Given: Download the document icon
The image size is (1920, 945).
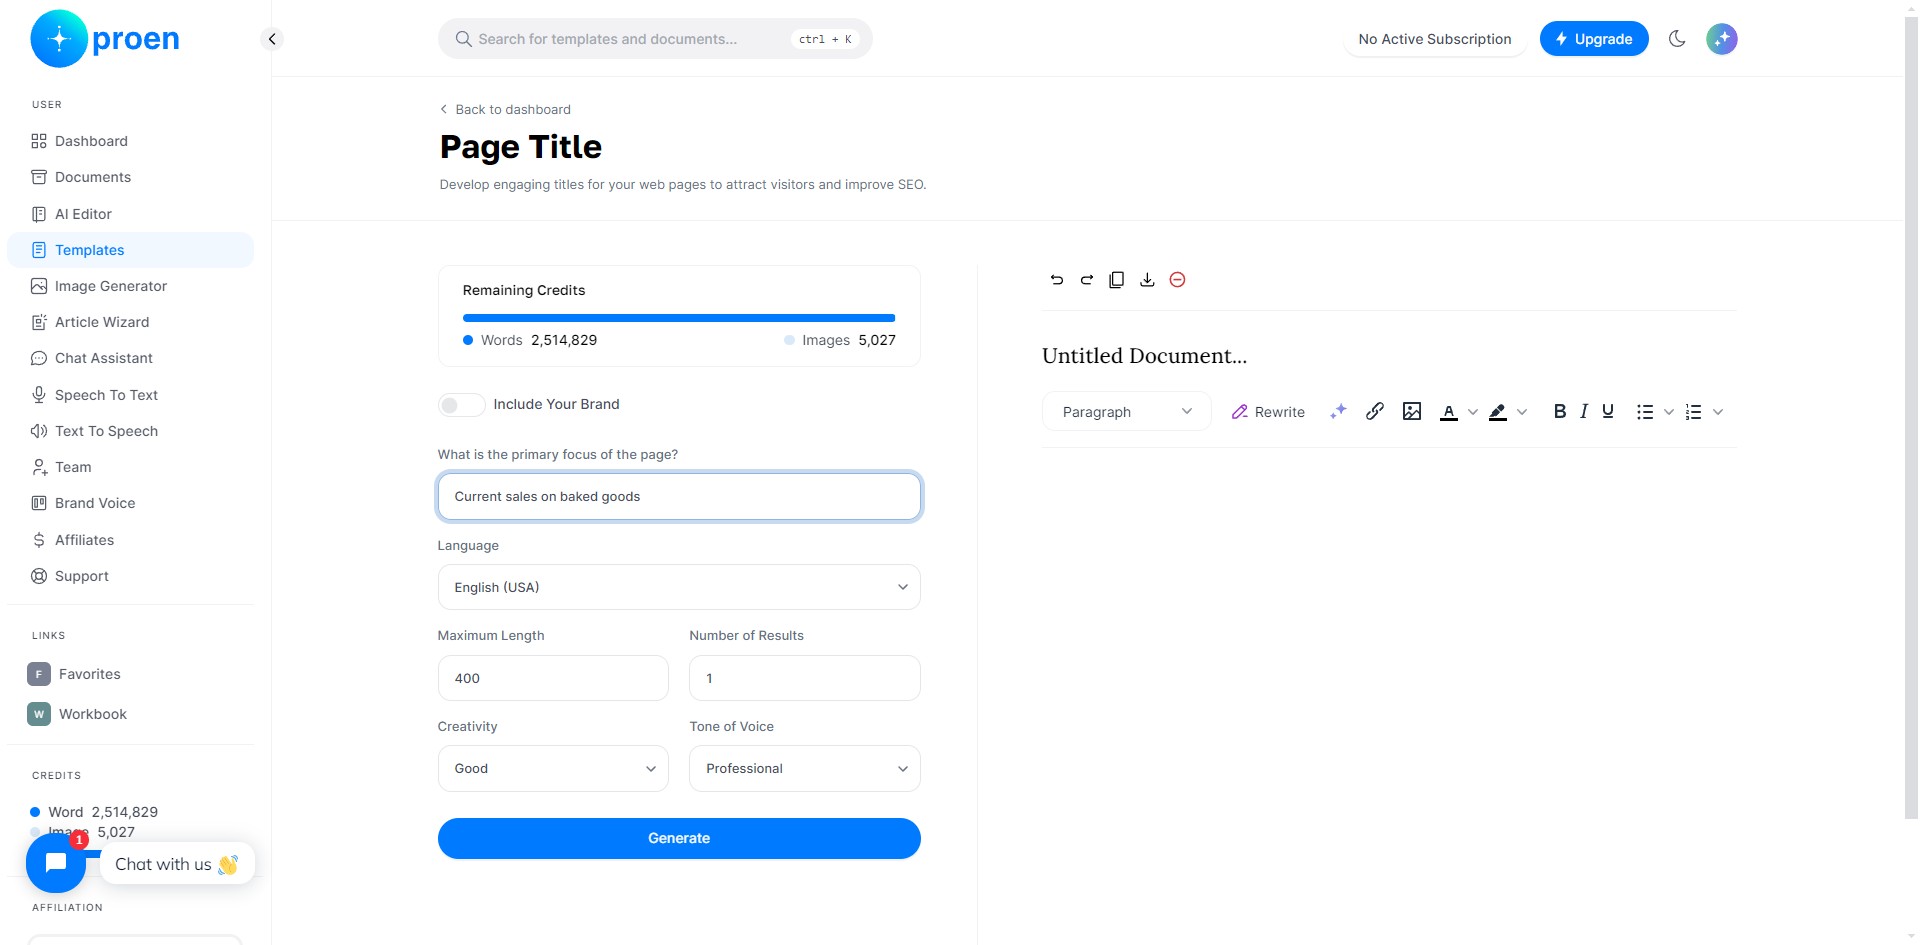Looking at the screenshot, I should tap(1147, 280).
